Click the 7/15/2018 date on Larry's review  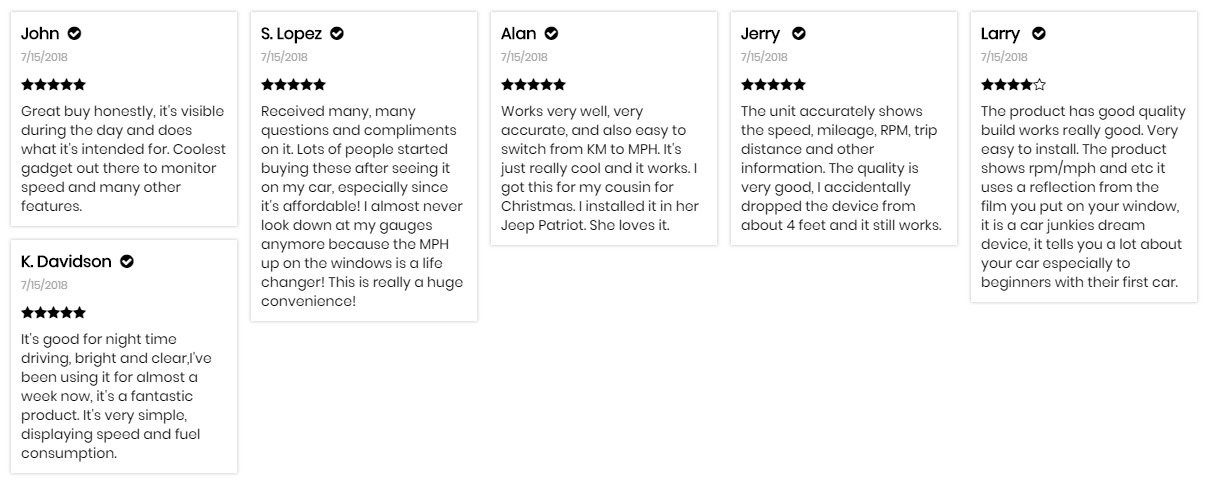[1004, 58]
